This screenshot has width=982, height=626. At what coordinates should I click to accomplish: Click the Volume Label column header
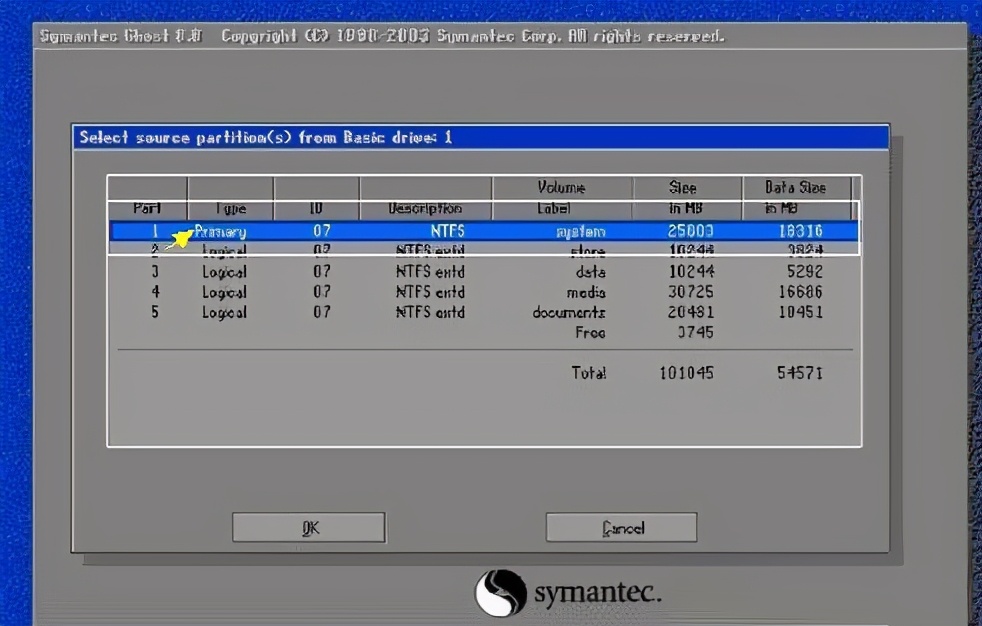[561, 198]
